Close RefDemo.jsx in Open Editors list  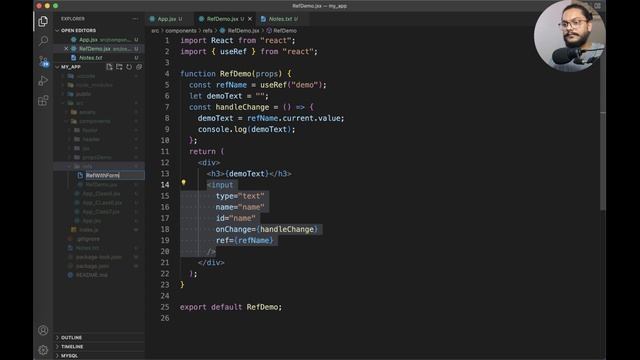(66, 49)
